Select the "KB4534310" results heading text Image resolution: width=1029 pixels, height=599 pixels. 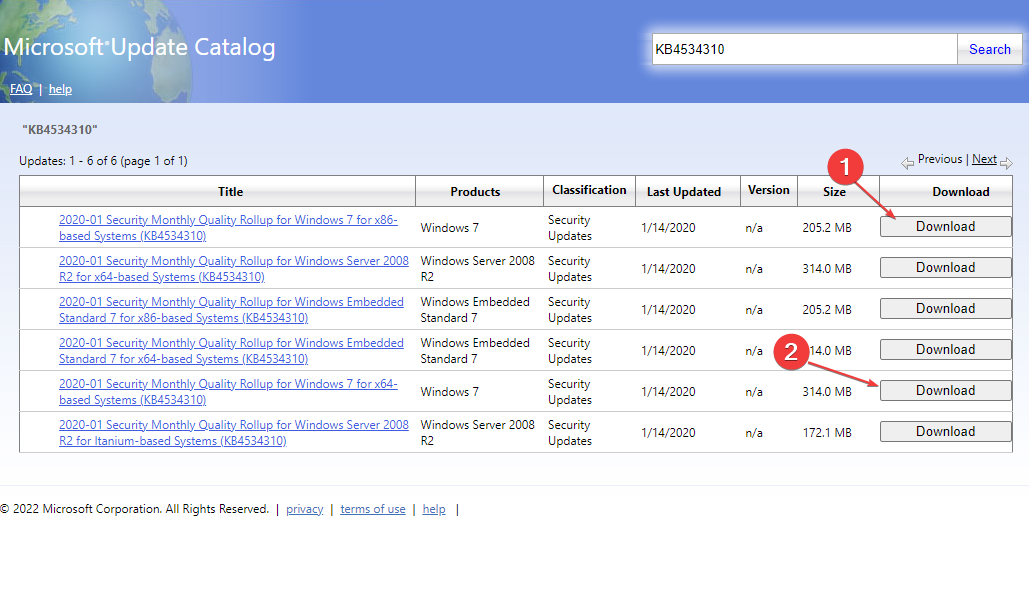[x=60, y=130]
